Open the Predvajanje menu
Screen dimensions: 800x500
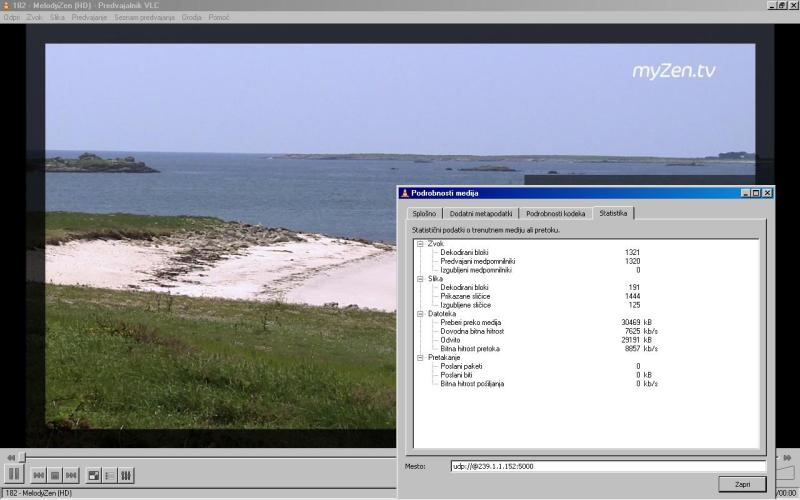click(90, 17)
